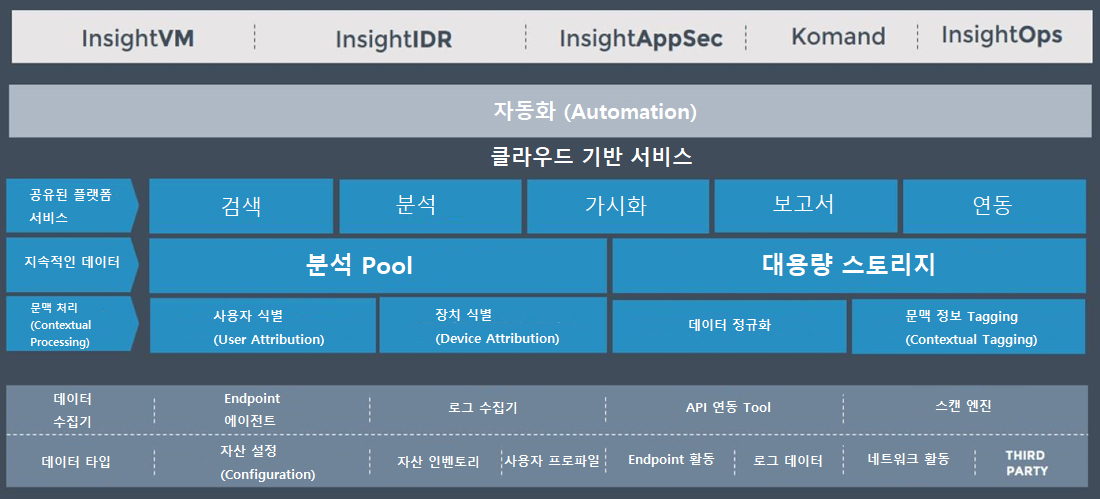
Task: Select the 데이터 타입 row label
Action: pos(76,462)
